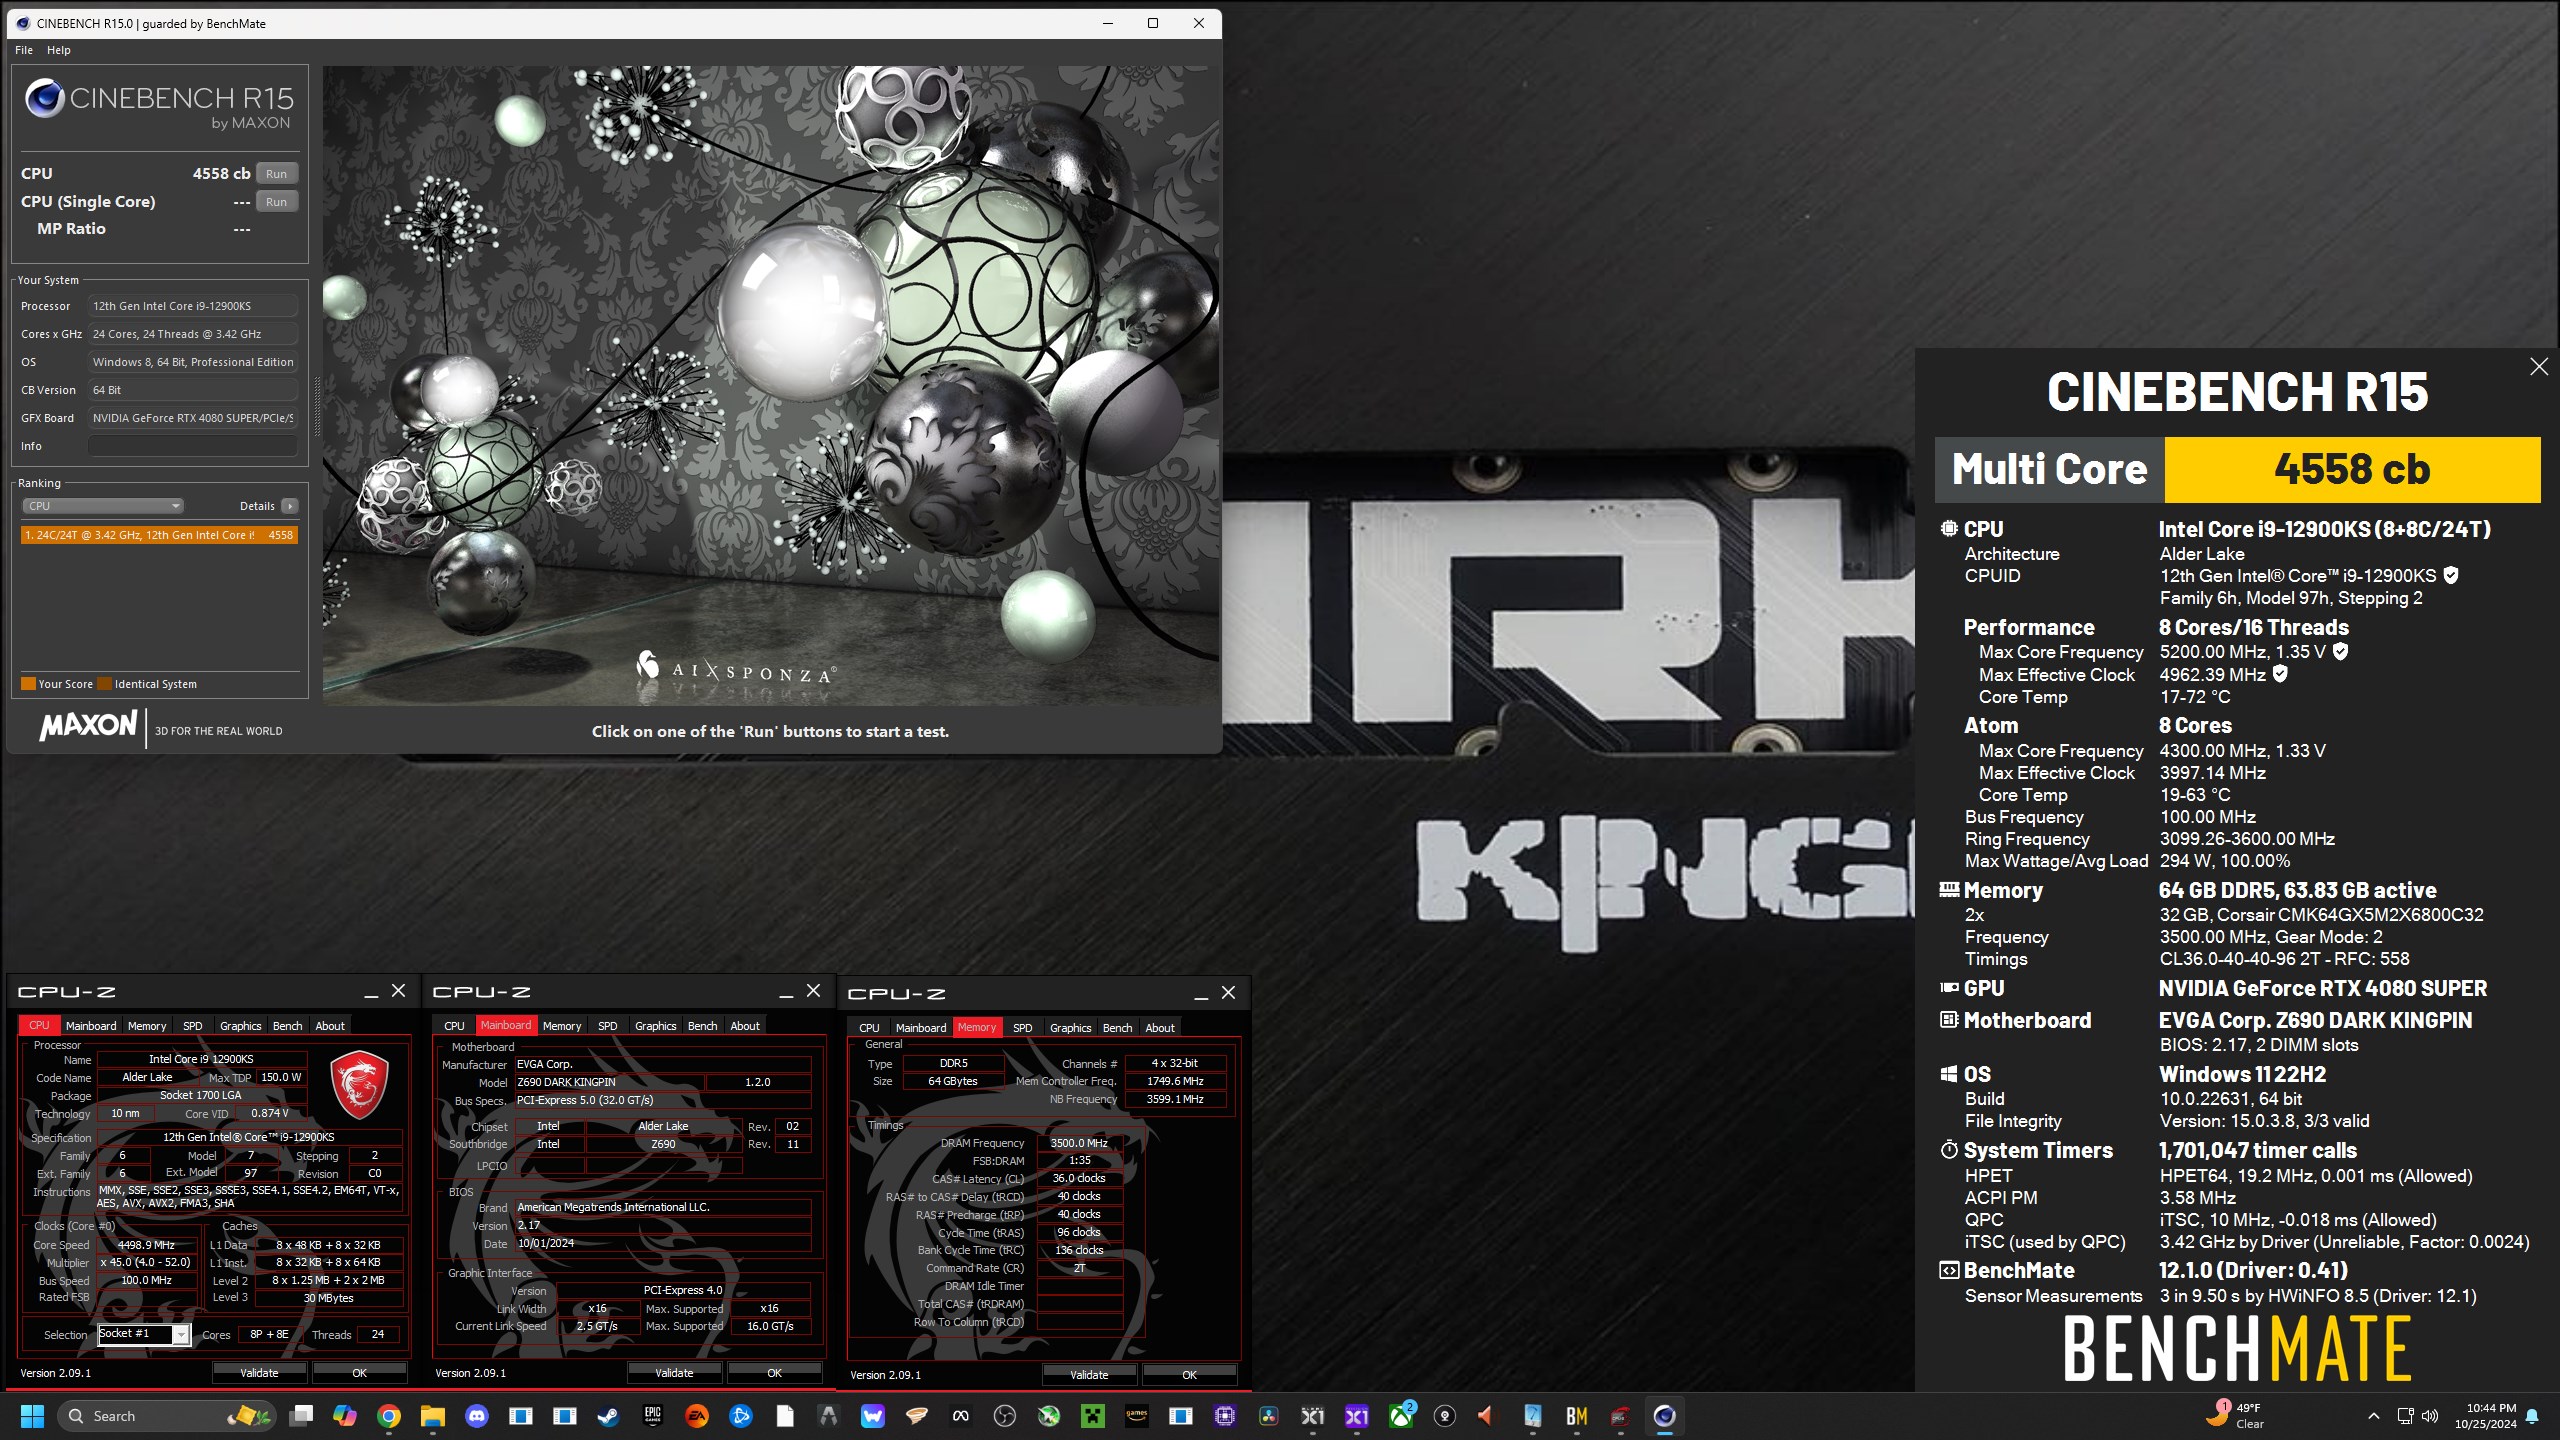Click Validate in the CPU-Z Mainboard window

tap(674, 1373)
